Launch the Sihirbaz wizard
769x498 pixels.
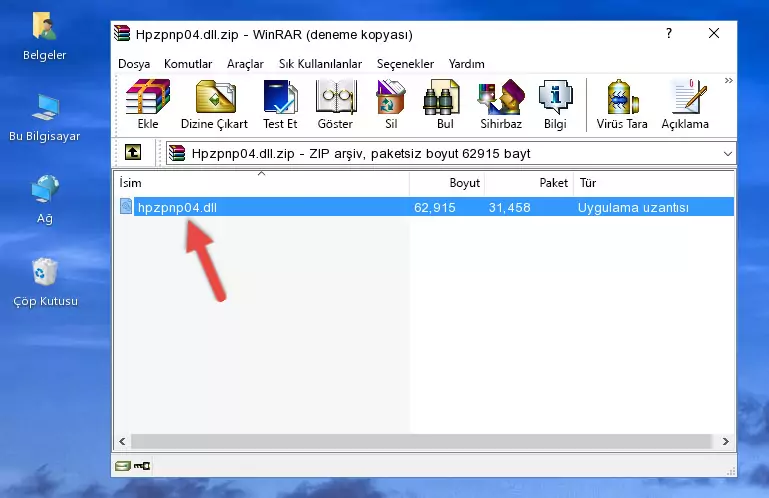tap(501, 105)
